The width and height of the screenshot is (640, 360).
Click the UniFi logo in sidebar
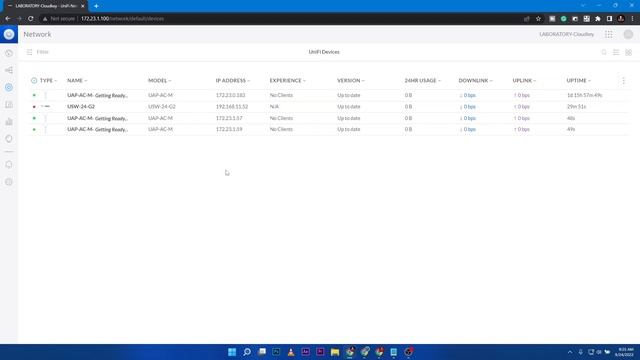coord(9,34)
